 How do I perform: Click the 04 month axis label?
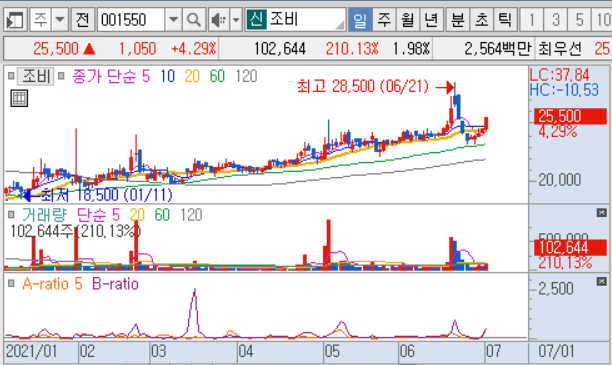point(246,351)
